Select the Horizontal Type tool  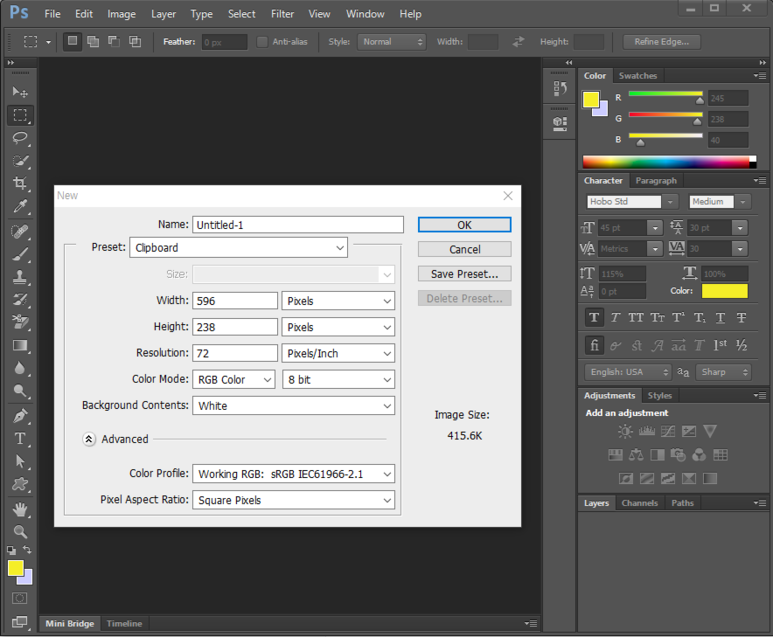coord(20,439)
